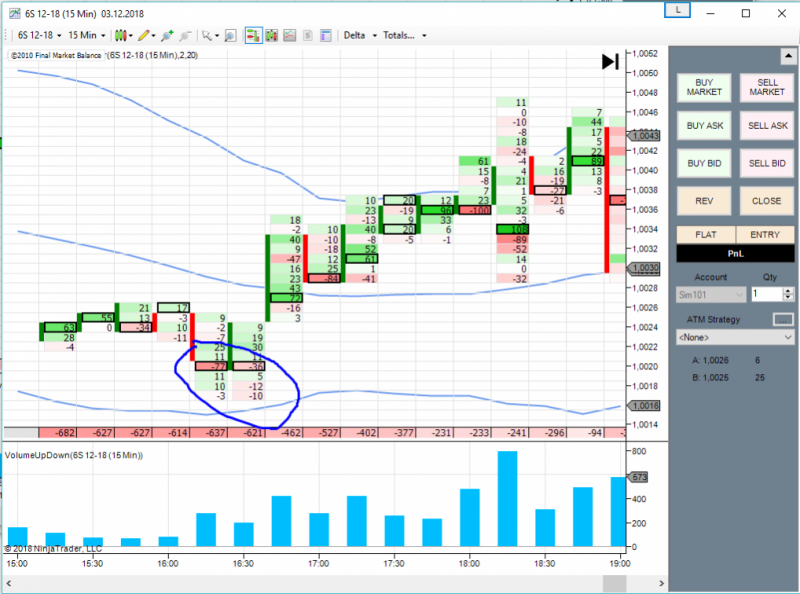This screenshot has width=800, height=594.
Task: Open the Indicators chart icon
Action: pos(289,35)
